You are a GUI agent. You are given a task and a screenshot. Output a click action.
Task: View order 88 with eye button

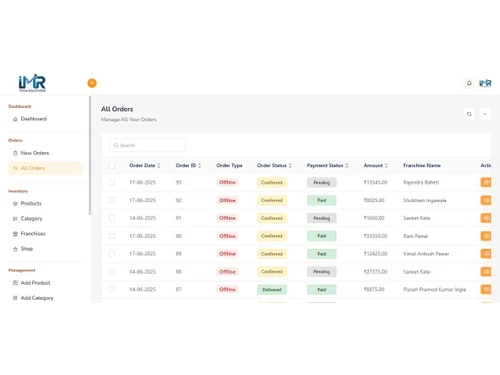486,272
